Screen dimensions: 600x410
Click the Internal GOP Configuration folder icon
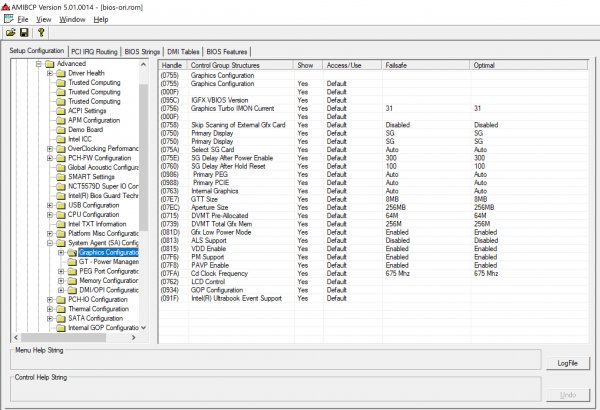[61, 328]
